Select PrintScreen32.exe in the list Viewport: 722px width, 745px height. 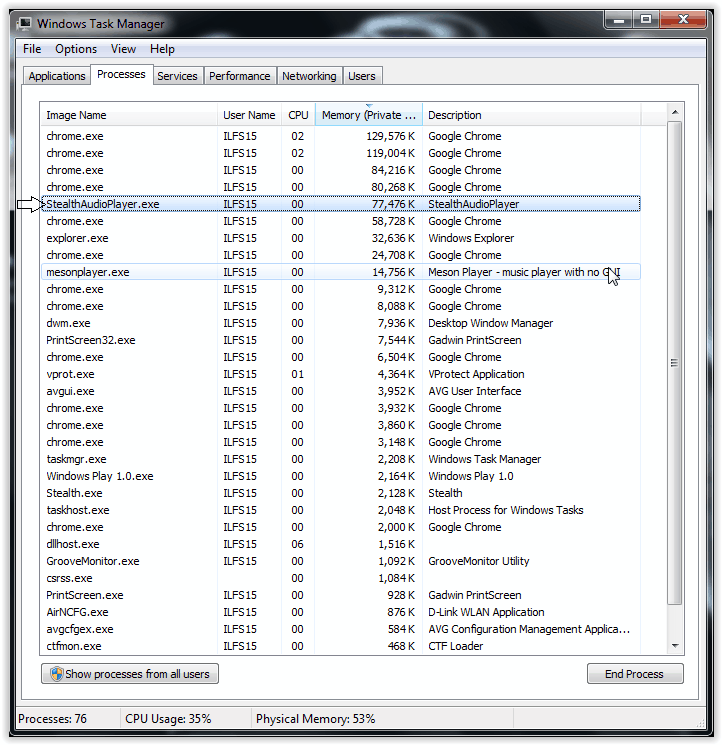point(341,340)
